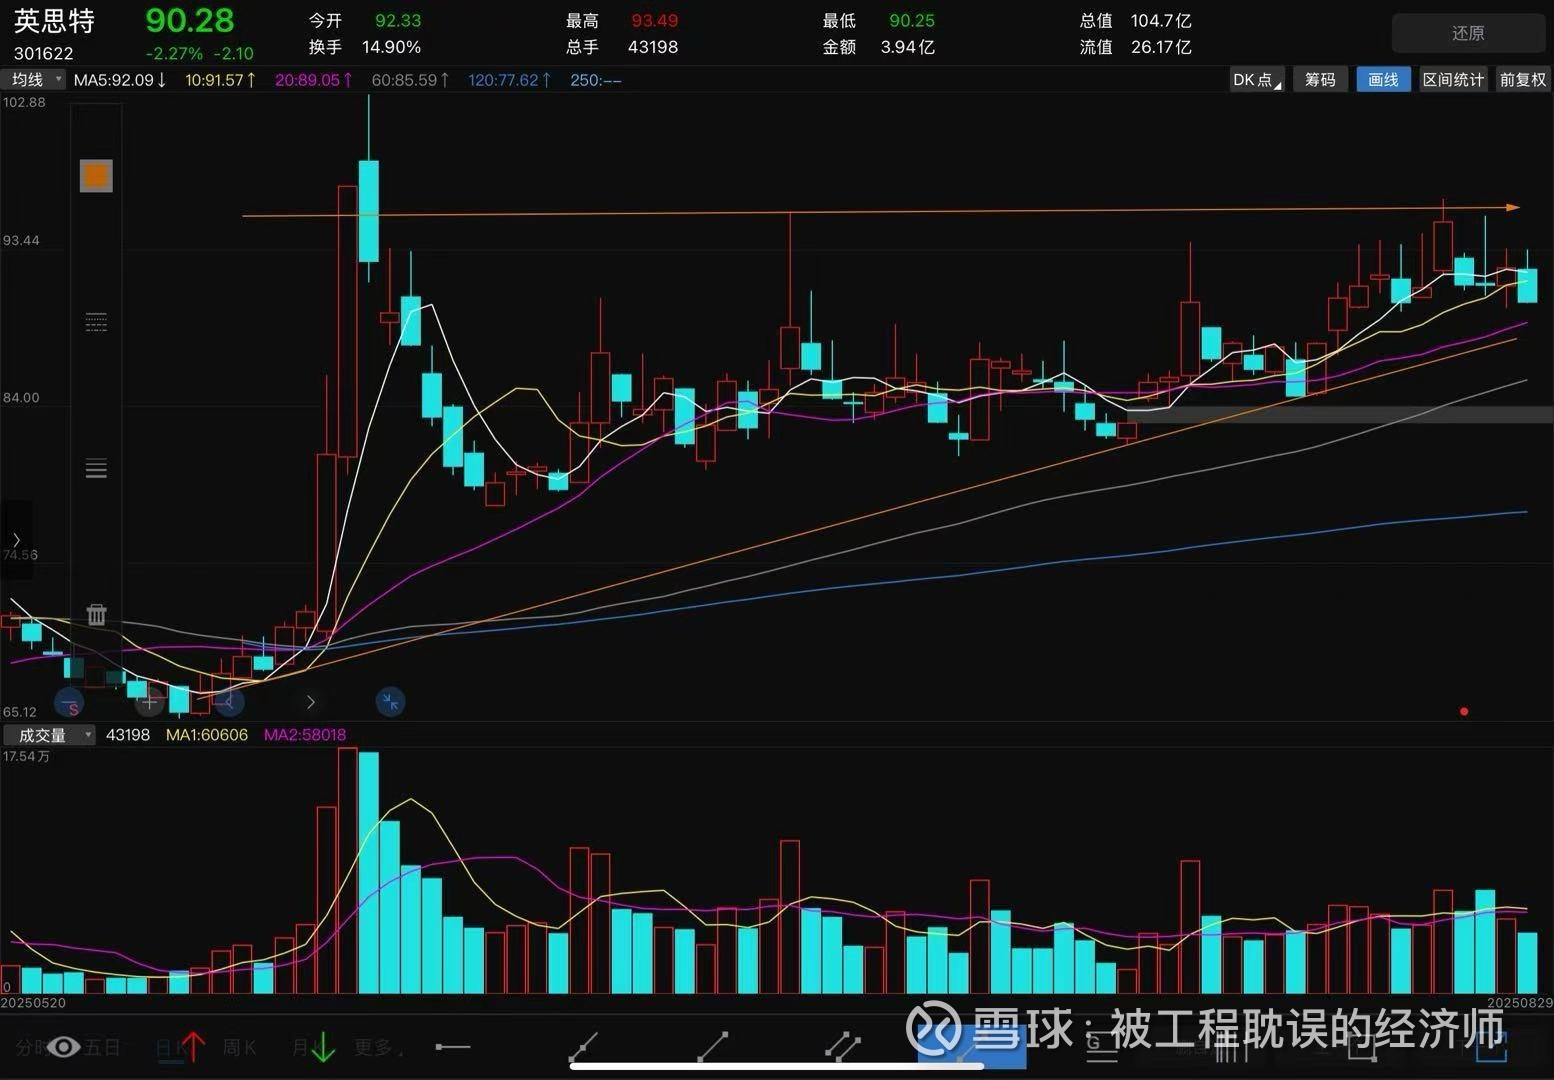Click the start date 20250520
The image size is (1554, 1080).
[33, 1002]
